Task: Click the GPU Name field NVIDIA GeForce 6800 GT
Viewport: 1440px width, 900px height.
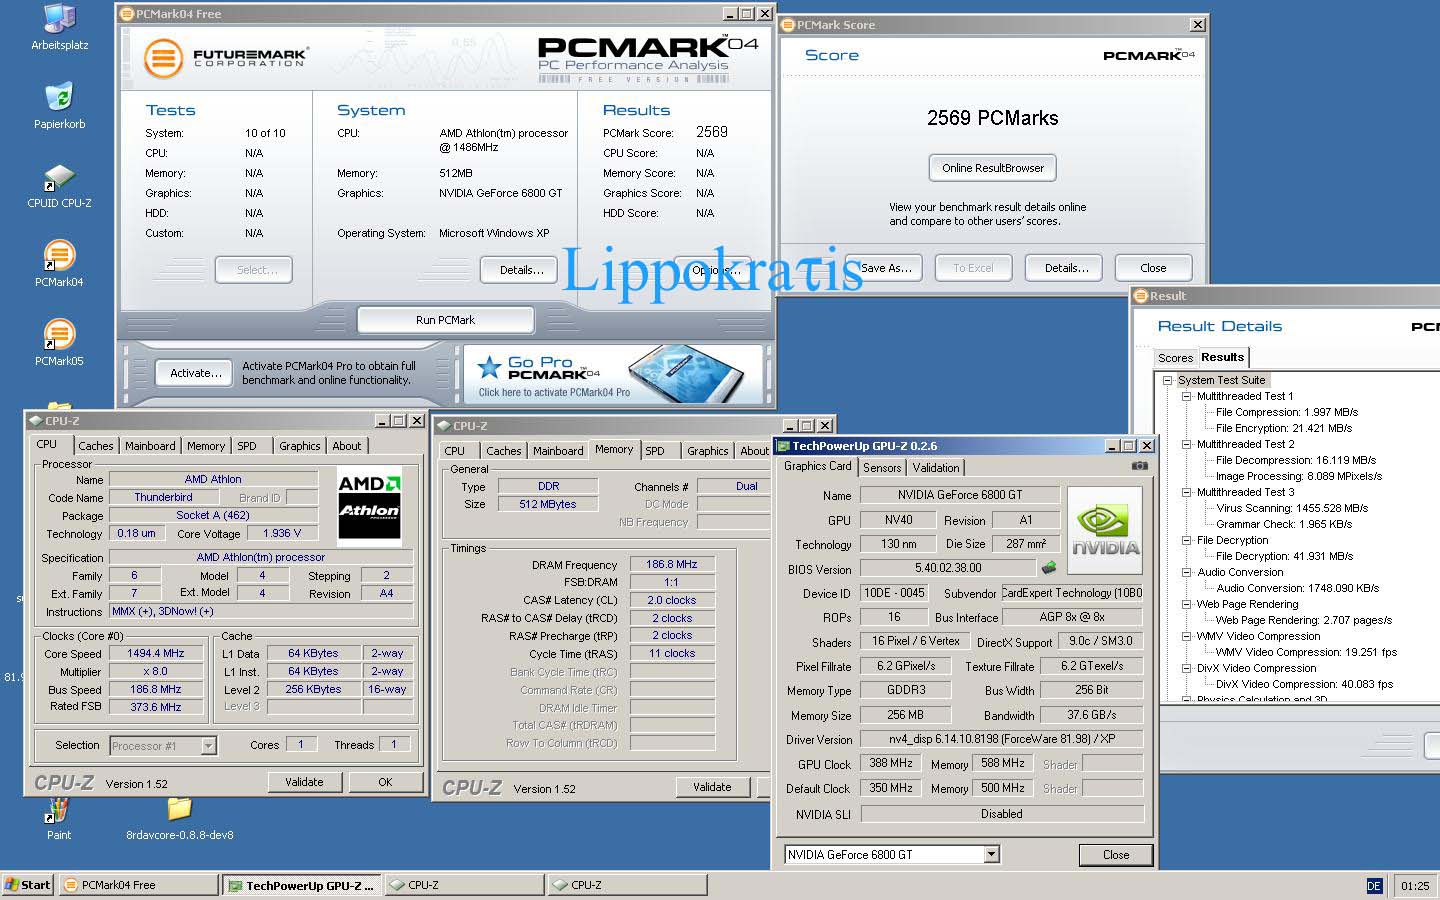Action: 960,495
